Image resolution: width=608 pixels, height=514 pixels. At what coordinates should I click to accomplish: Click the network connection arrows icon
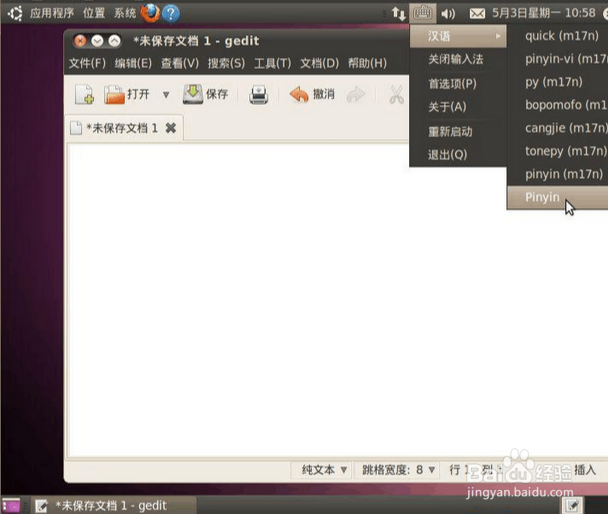[x=398, y=14]
